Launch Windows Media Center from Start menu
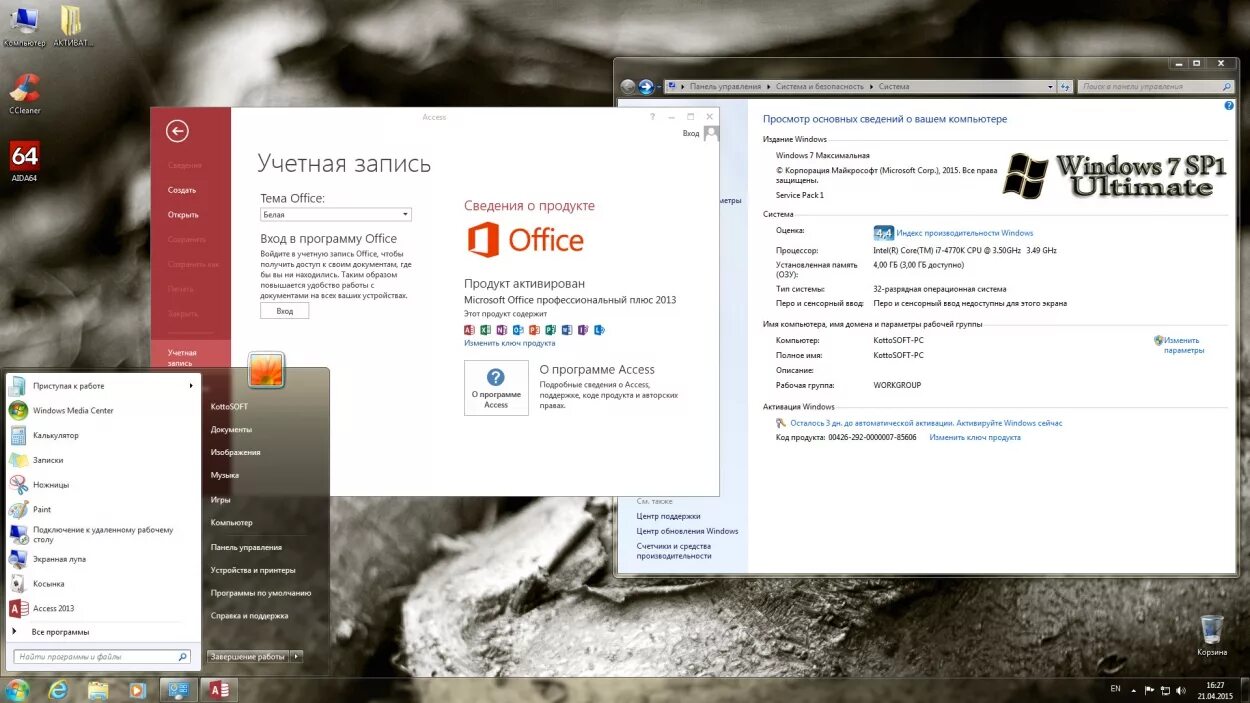The height and width of the screenshot is (703, 1250). click(103, 411)
